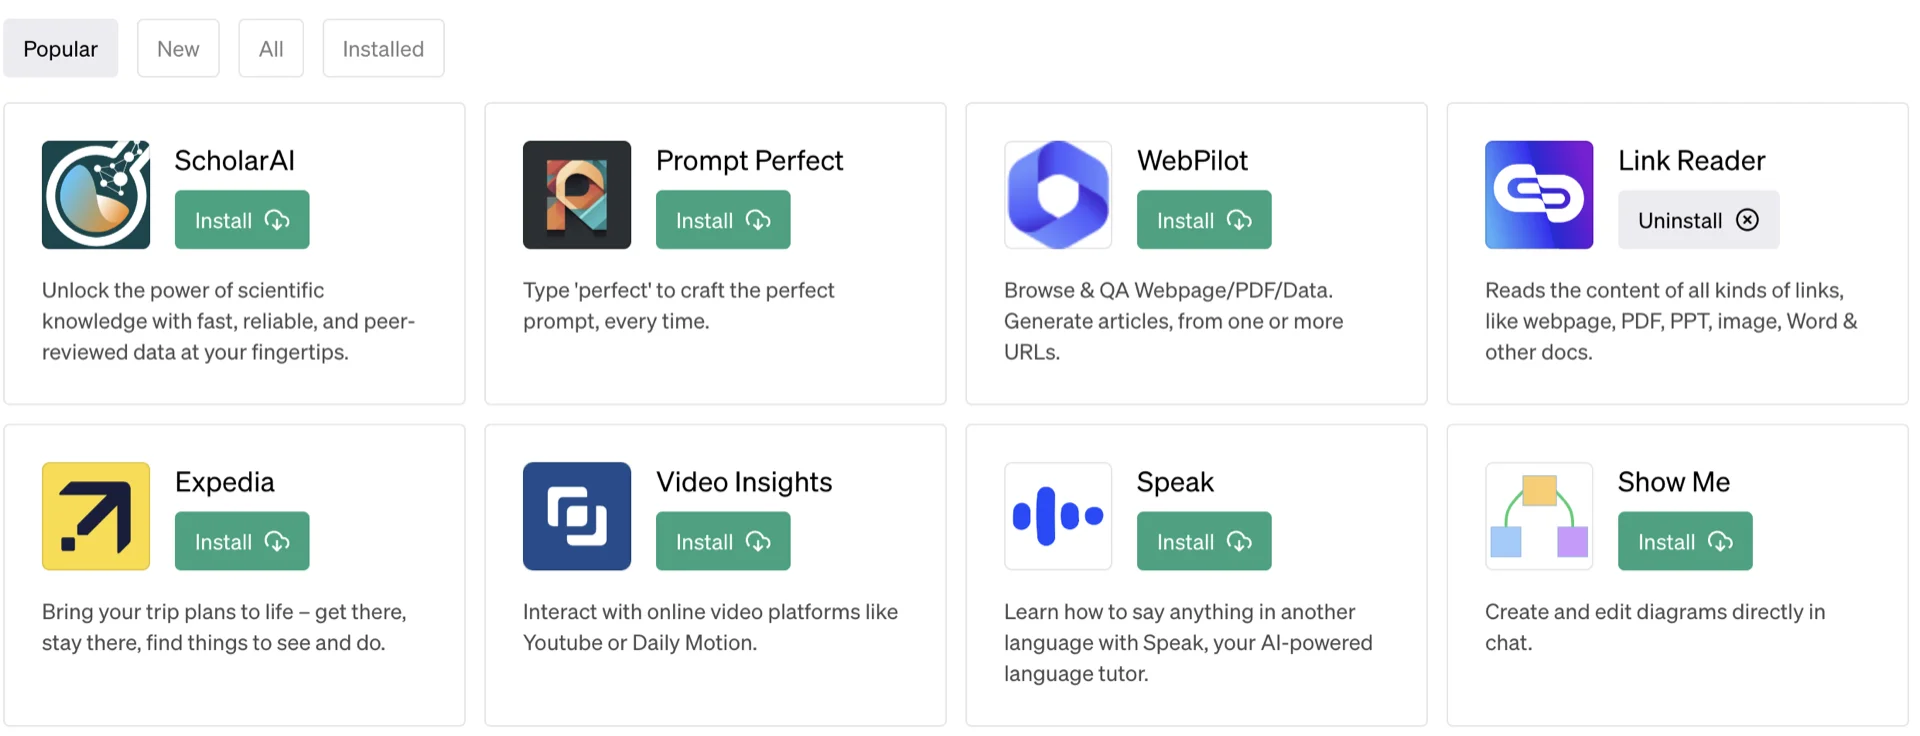This screenshot has height=736, width=1920.
Task: Switch to the New tab
Action: coord(178,49)
